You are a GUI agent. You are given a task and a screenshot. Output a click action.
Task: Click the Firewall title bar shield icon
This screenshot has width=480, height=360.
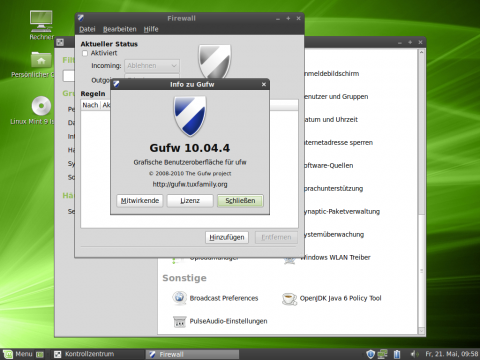pos(81,18)
